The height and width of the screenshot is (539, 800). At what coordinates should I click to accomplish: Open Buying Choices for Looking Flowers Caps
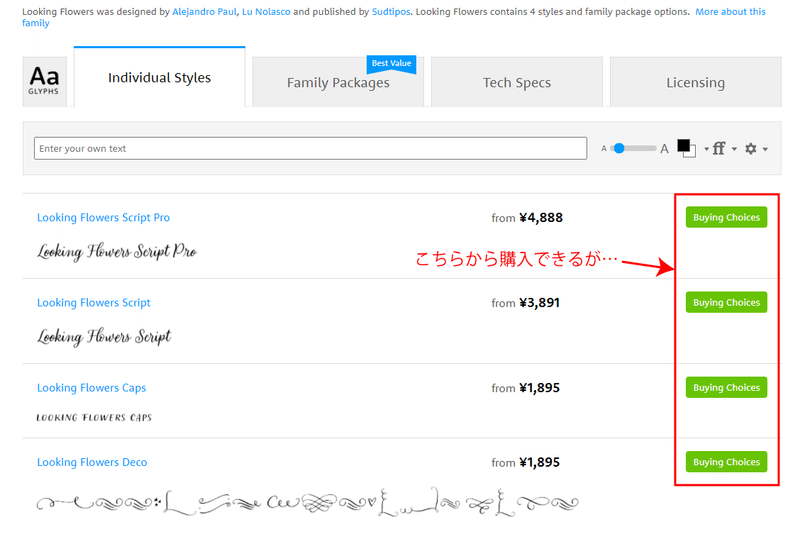726,387
